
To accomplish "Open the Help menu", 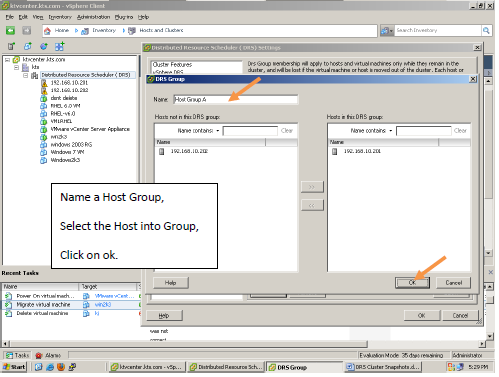I will coord(143,17).
